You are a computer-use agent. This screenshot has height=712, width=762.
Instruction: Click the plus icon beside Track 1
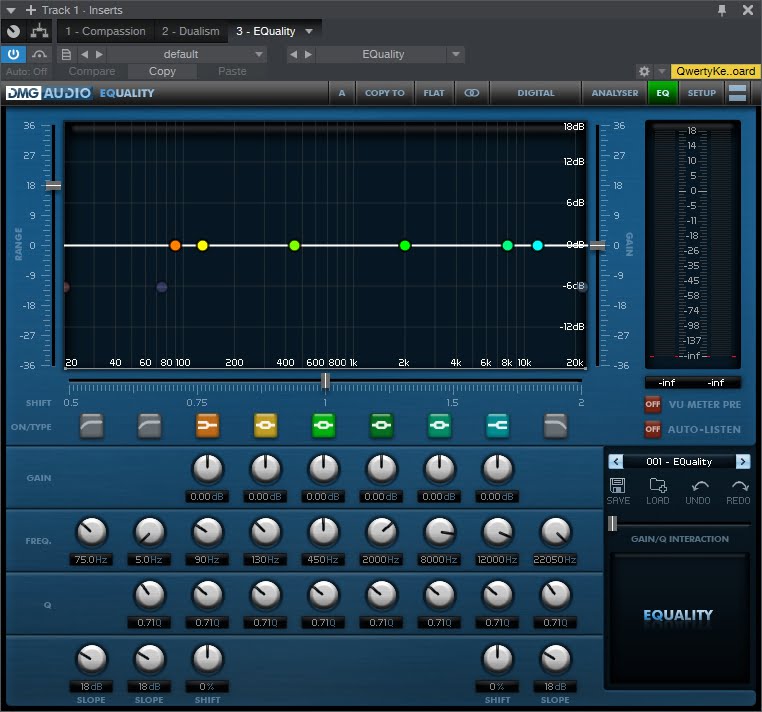click(31, 10)
